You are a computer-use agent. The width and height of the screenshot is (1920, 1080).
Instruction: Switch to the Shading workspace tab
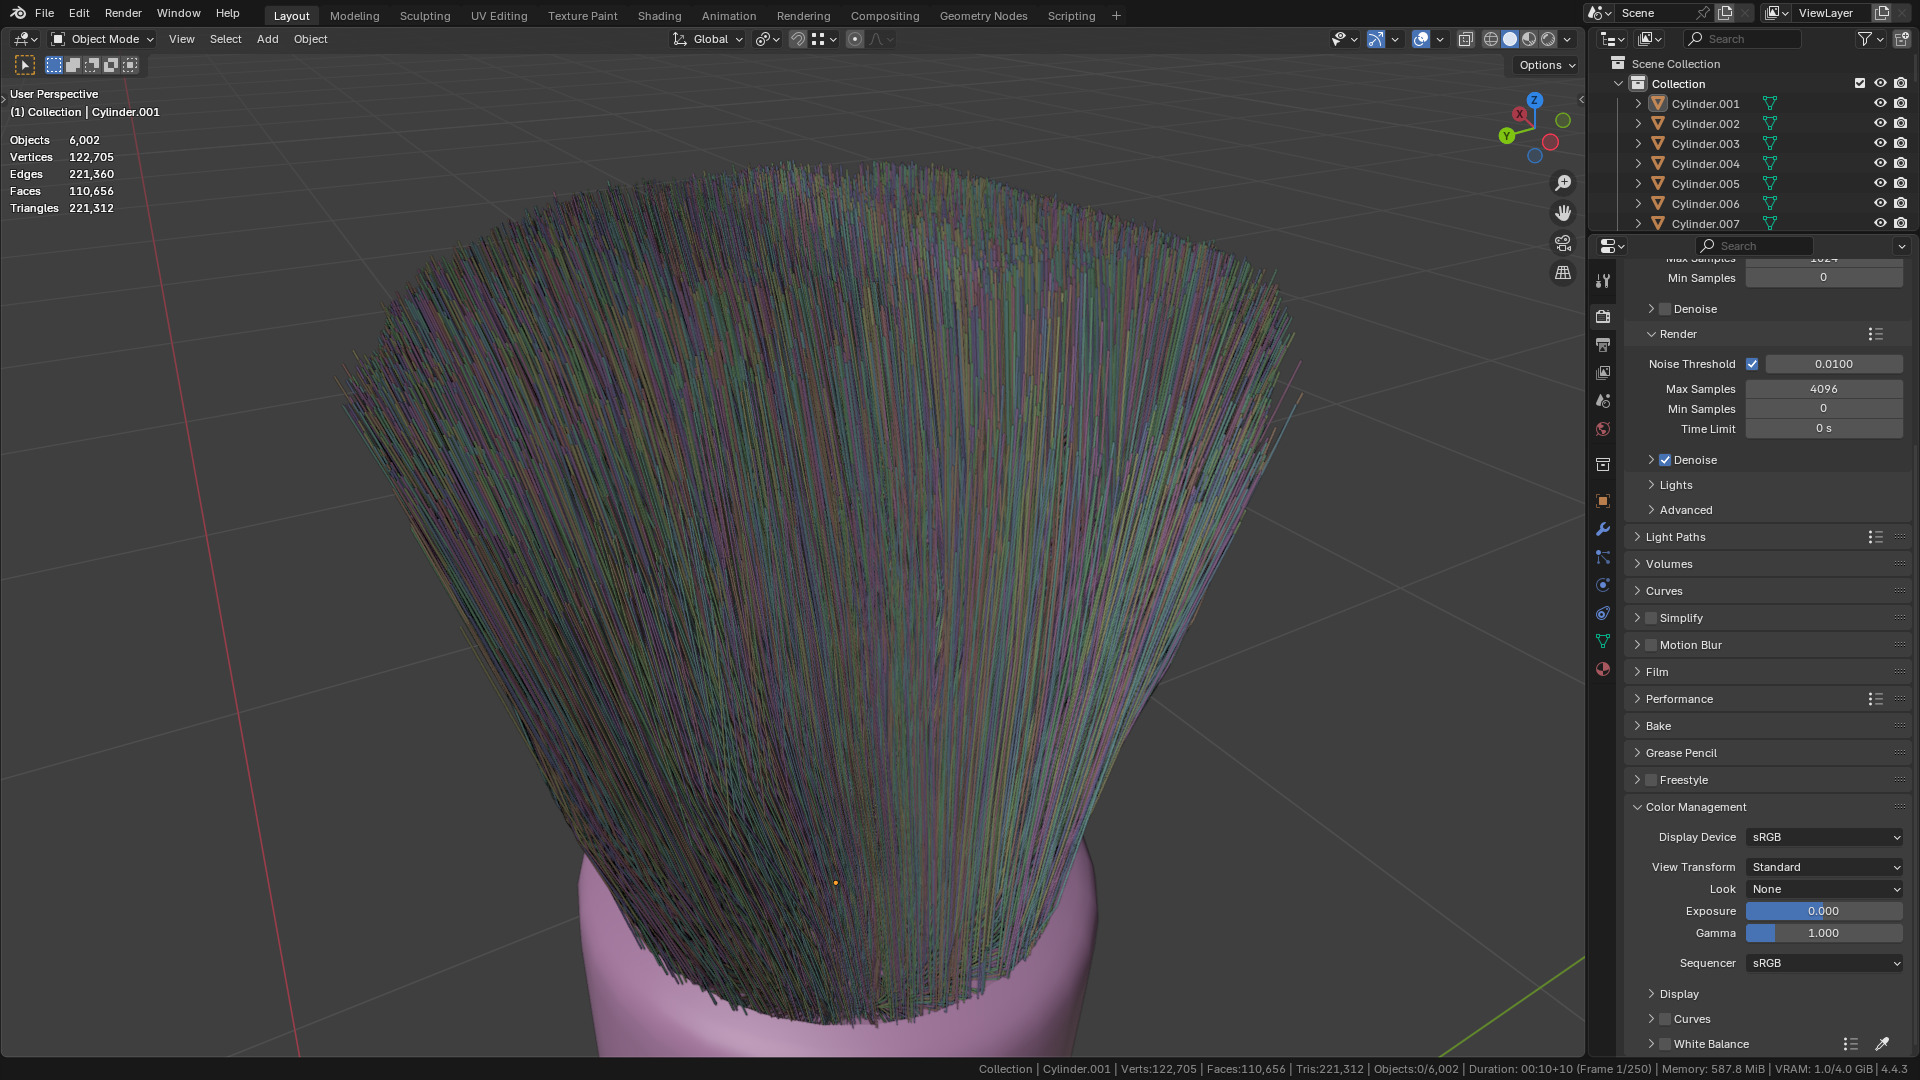click(x=659, y=16)
